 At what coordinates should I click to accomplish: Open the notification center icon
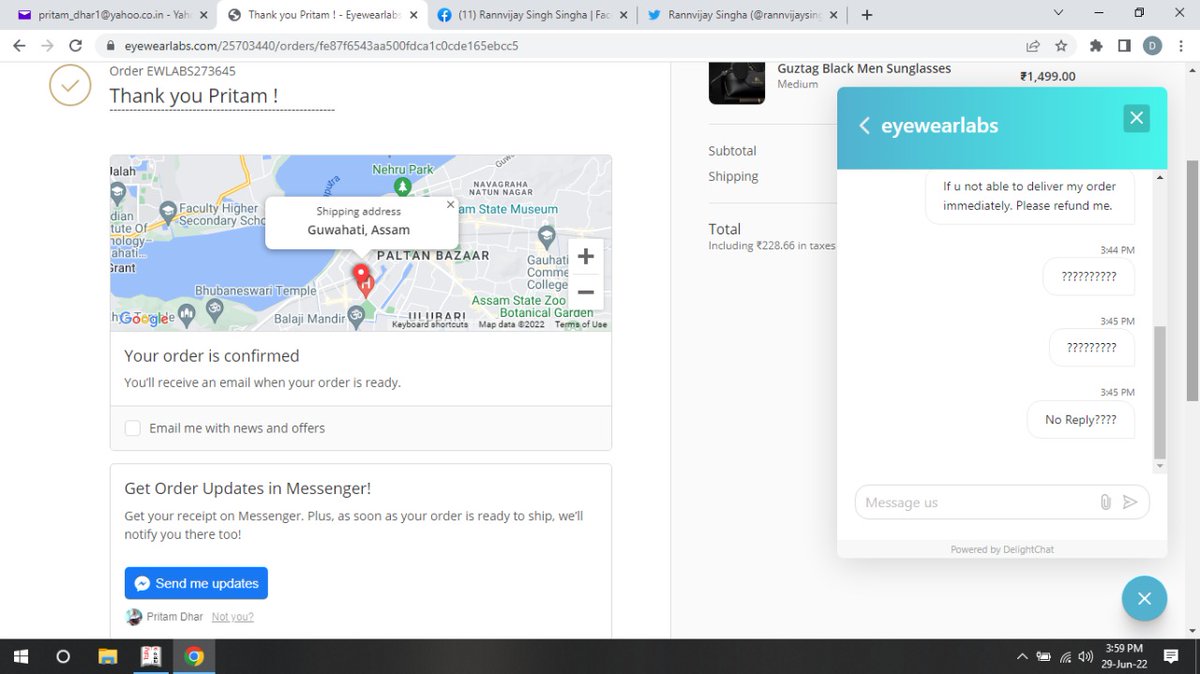1171,657
